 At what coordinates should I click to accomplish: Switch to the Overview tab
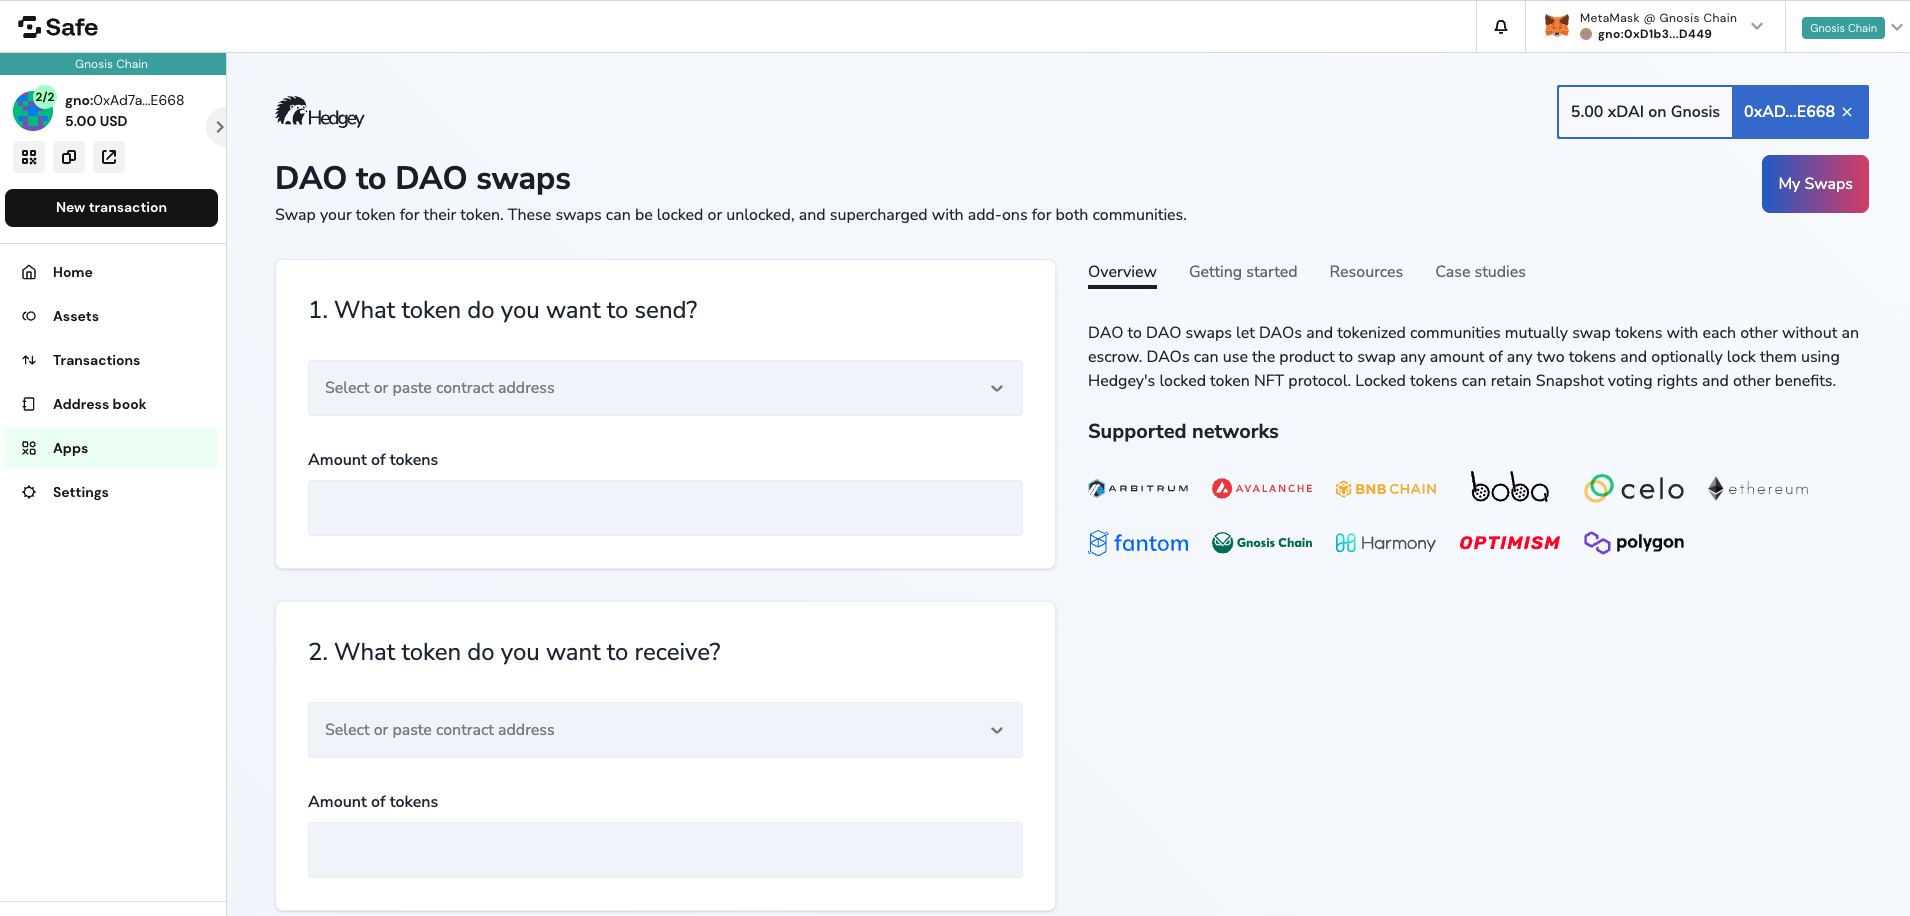(1122, 272)
